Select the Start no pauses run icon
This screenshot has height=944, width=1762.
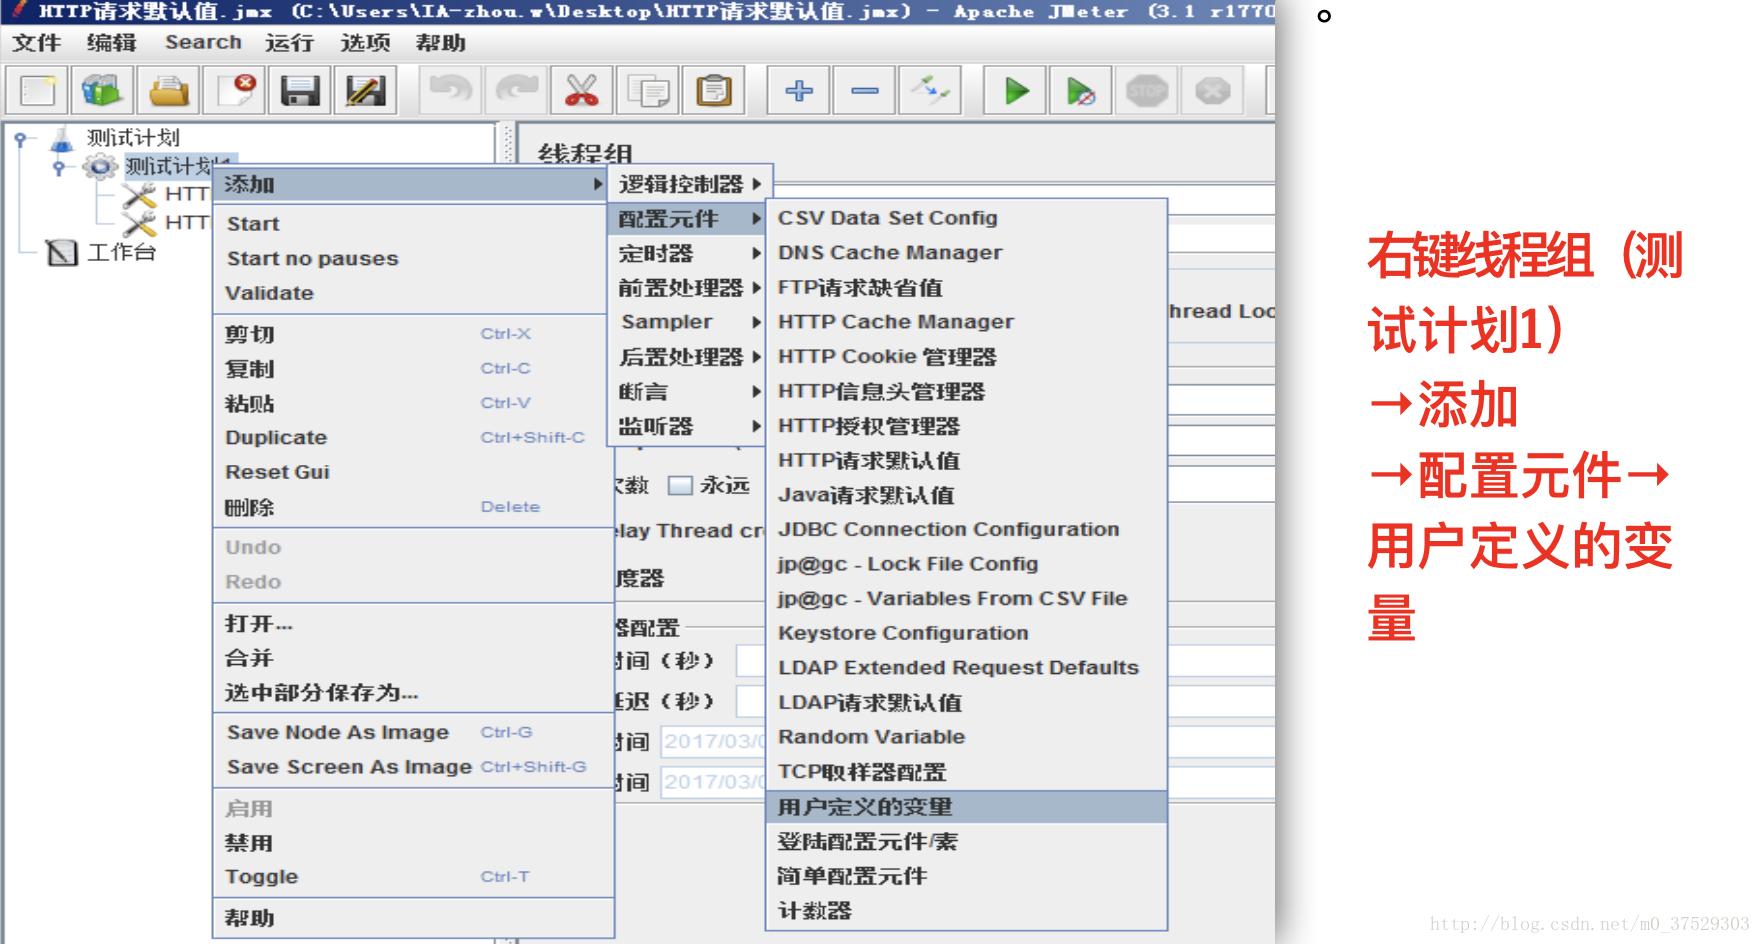pos(1078,90)
